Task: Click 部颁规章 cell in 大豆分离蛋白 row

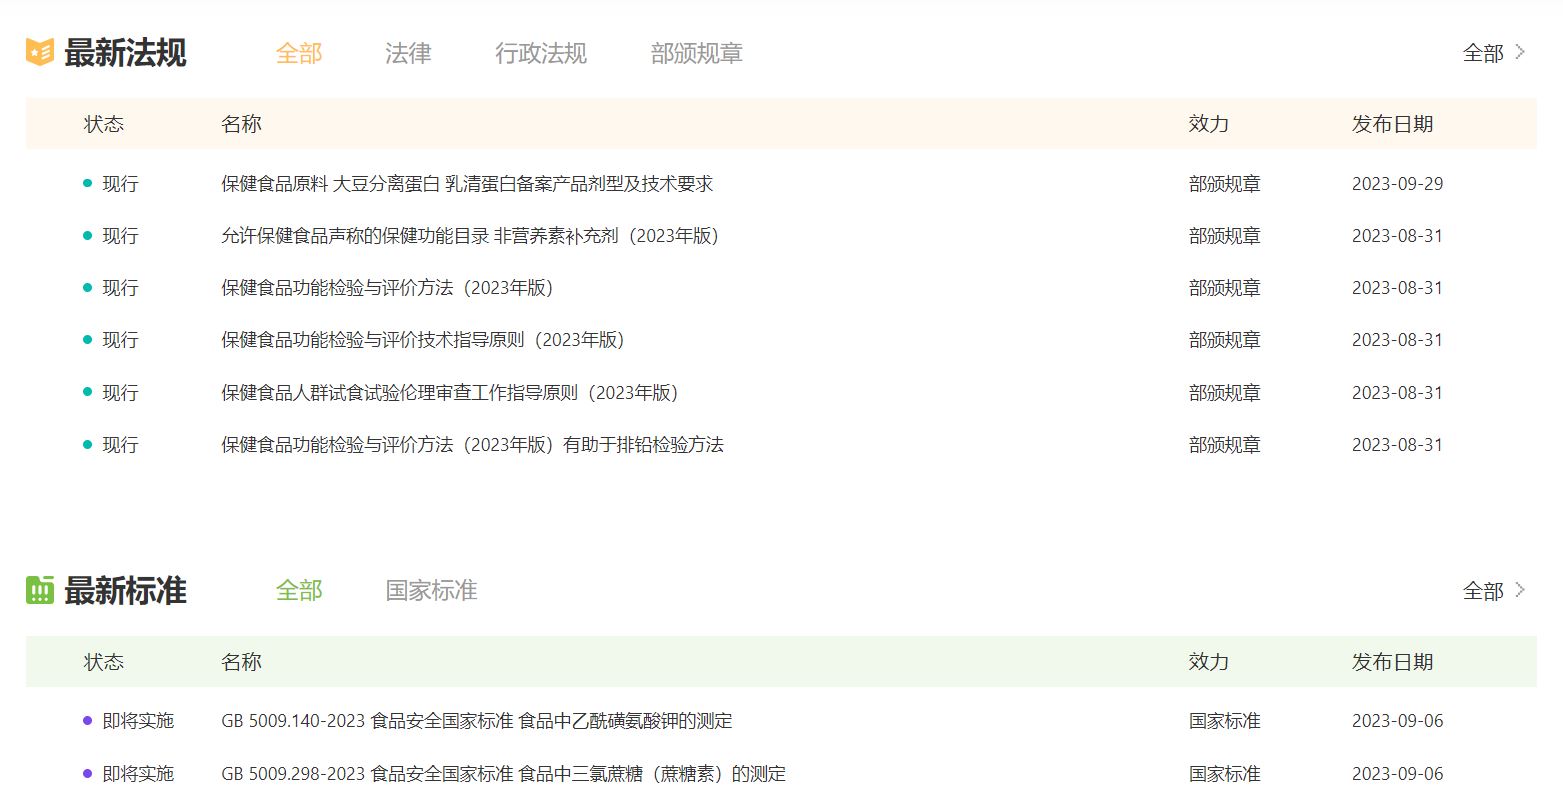Action: pyautogui.click(x=1225, y=184)
